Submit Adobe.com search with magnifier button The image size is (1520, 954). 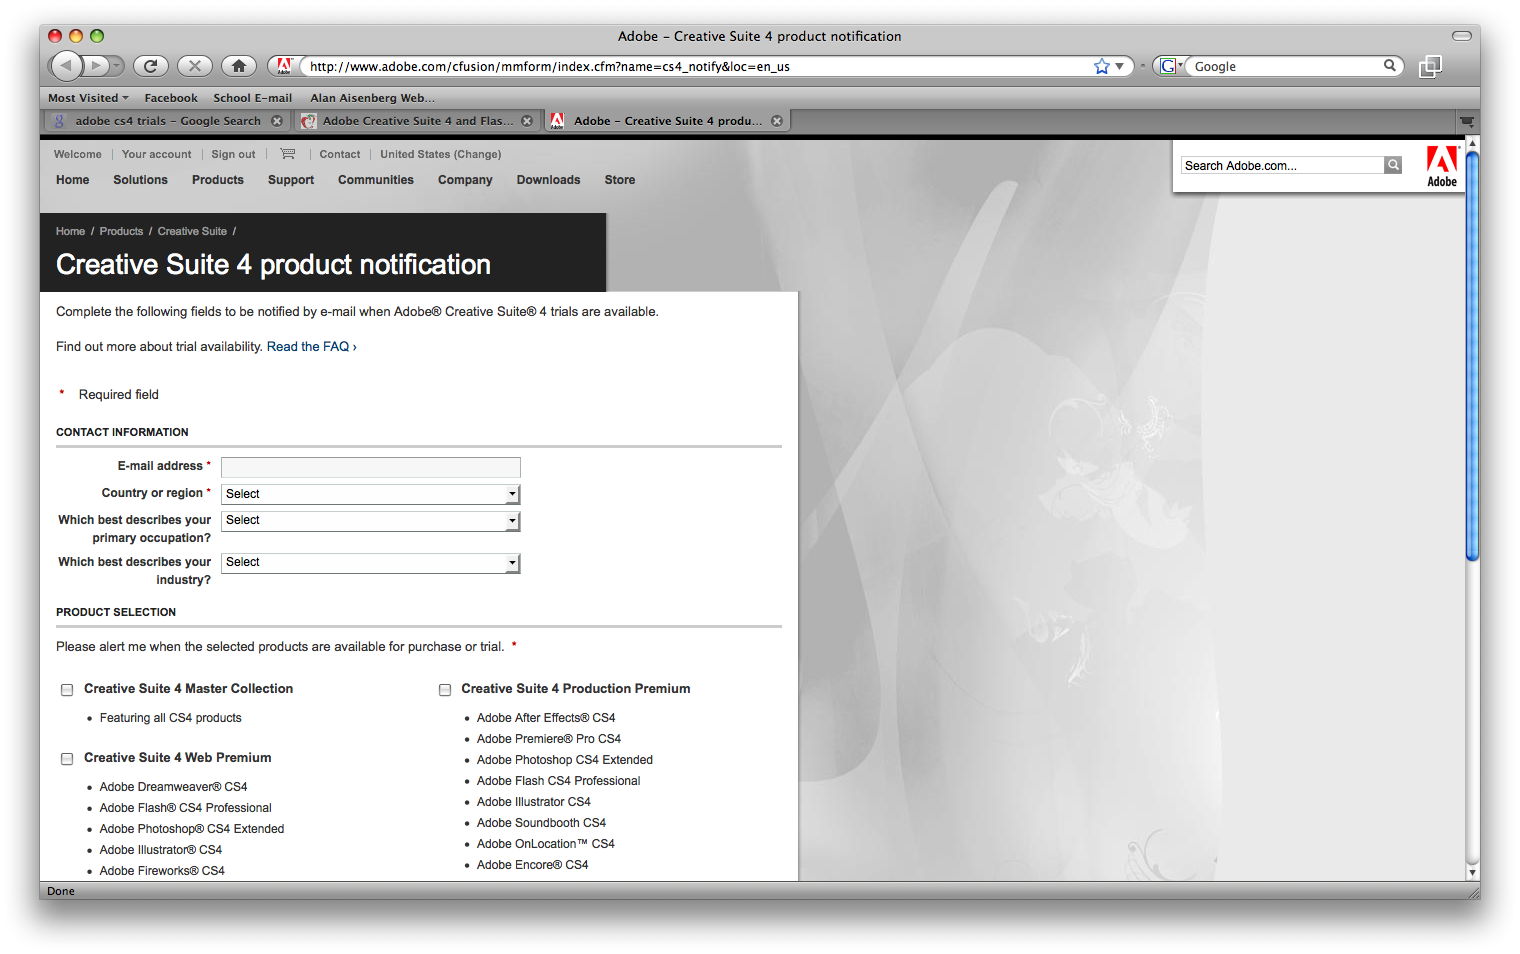[x=1393, y=165]
